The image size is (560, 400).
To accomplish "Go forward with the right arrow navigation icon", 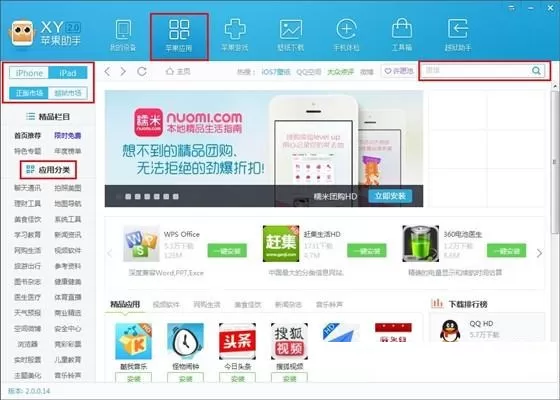I will pos(123,71).
